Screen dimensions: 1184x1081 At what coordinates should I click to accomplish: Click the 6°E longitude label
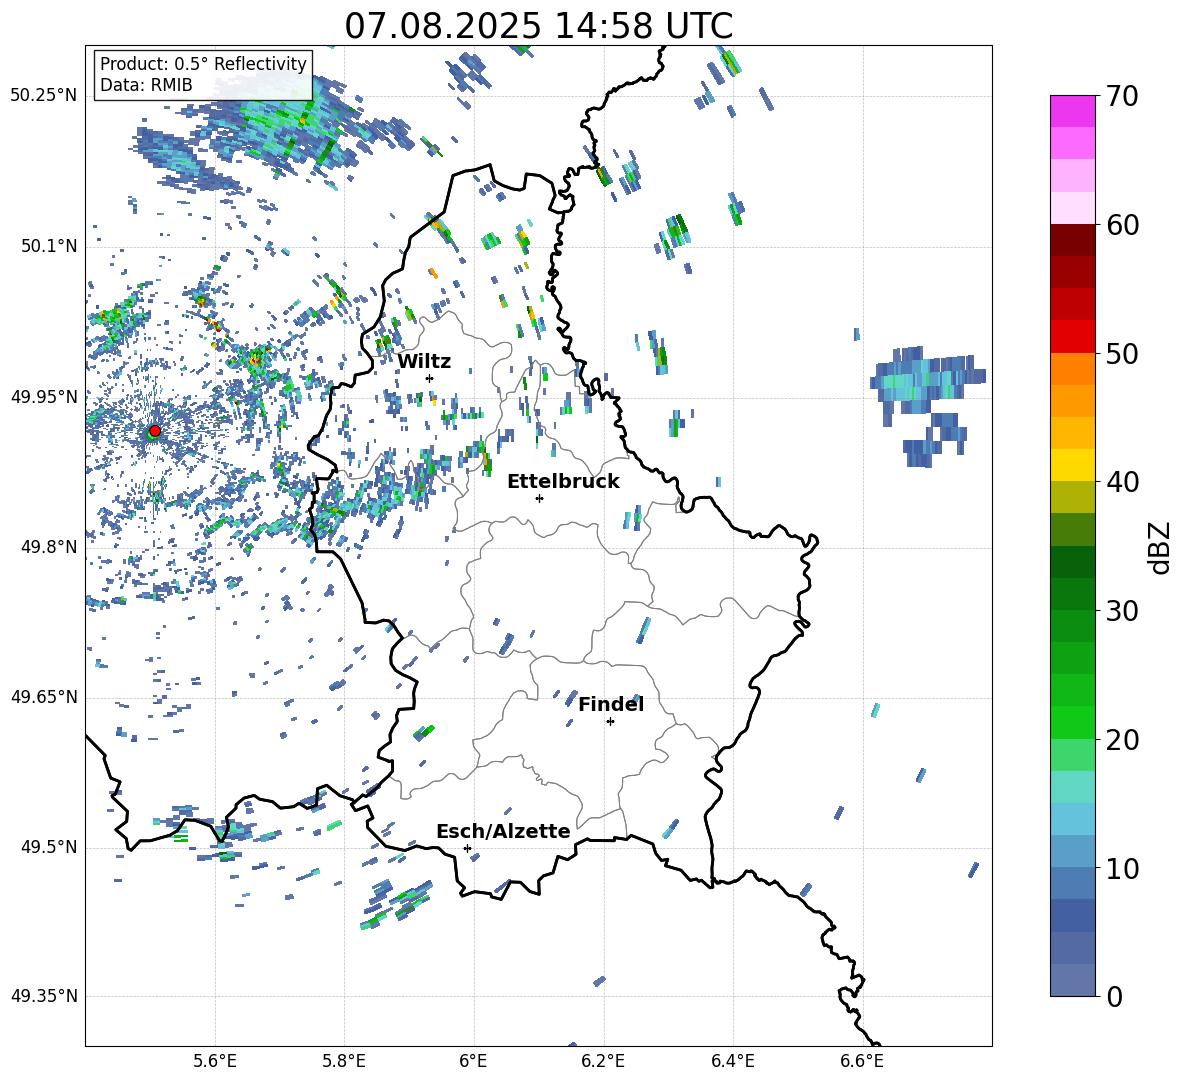473,1061
